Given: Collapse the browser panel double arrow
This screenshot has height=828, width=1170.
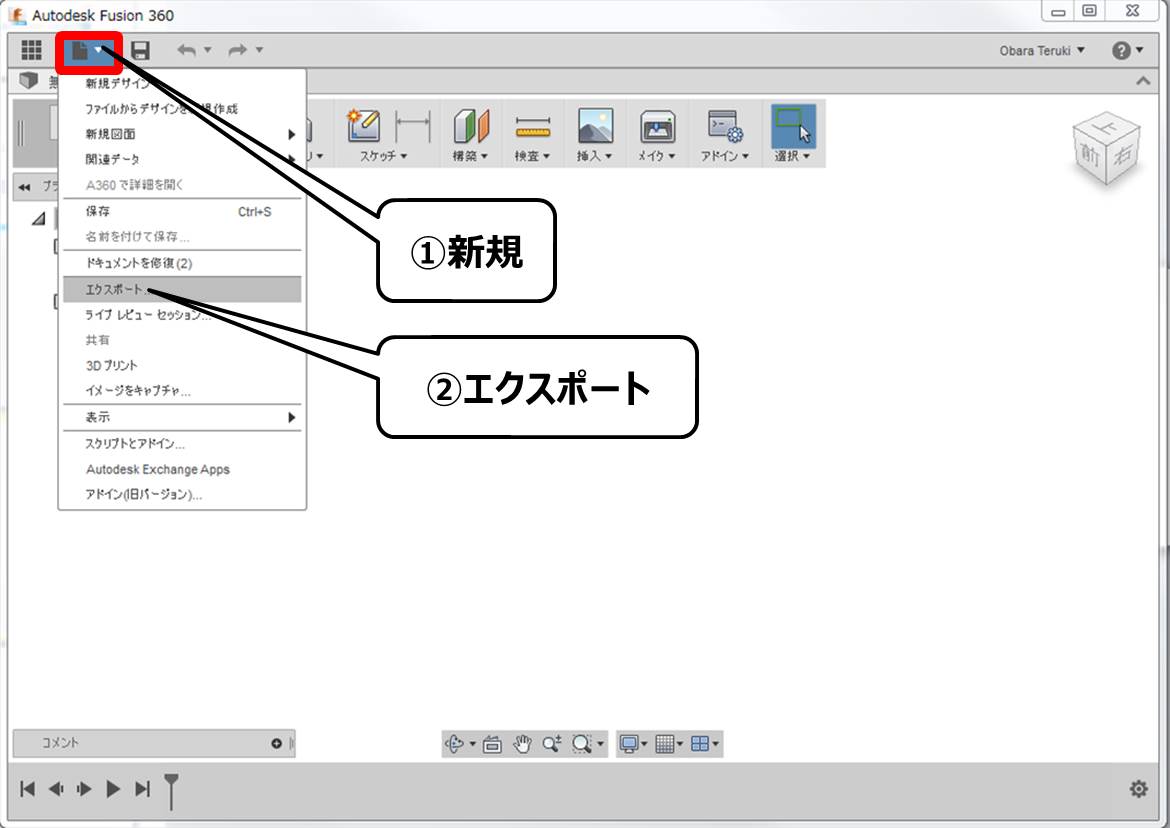Looking at the screenshot, I should 25,186.
